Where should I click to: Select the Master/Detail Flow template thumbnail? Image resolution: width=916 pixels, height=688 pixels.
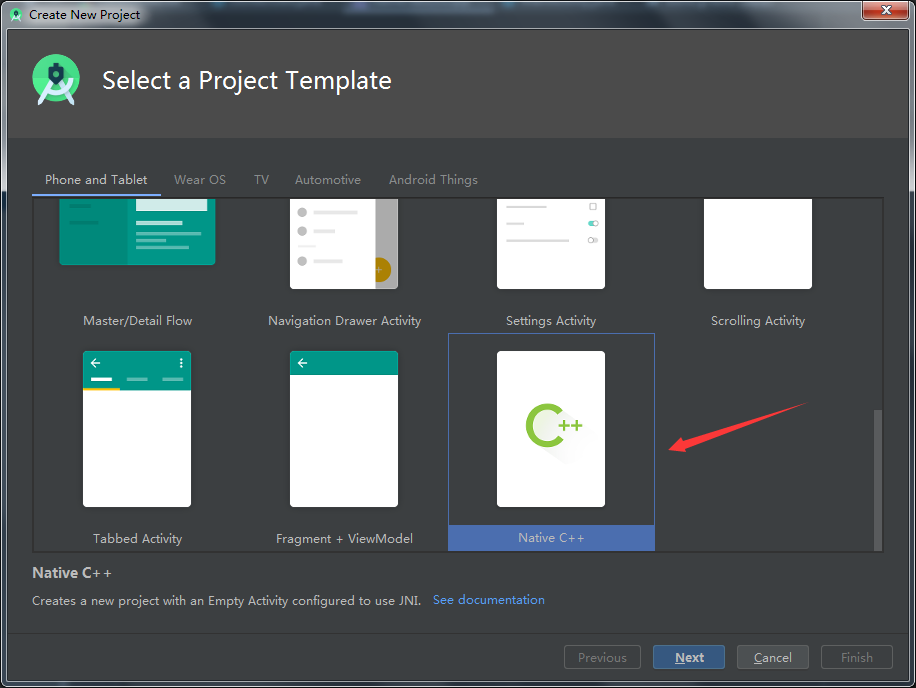point(137,232)
